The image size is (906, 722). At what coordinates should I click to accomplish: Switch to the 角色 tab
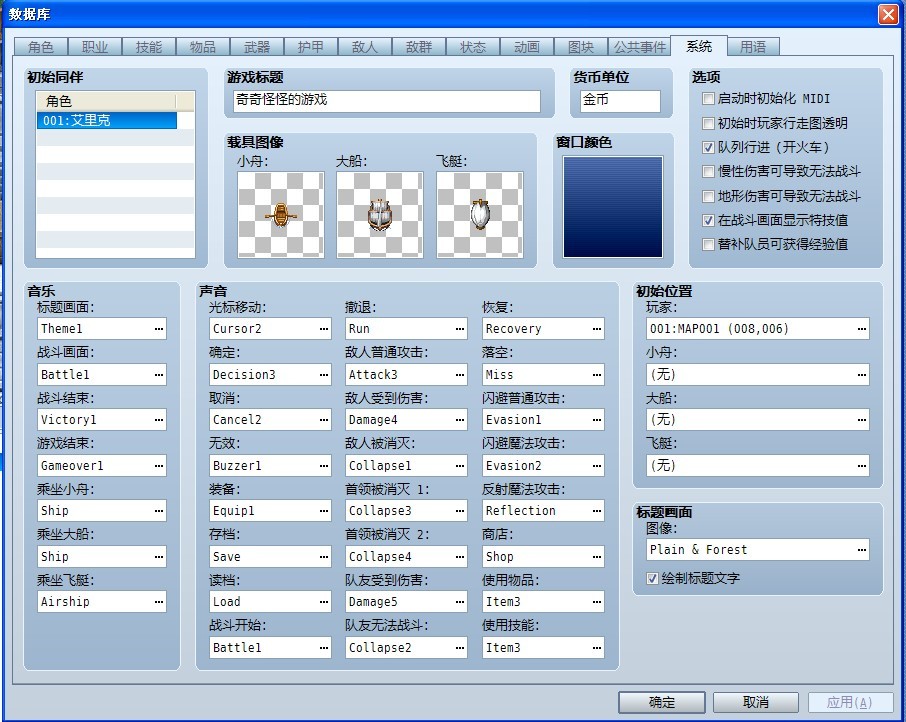tap(40, 47)
